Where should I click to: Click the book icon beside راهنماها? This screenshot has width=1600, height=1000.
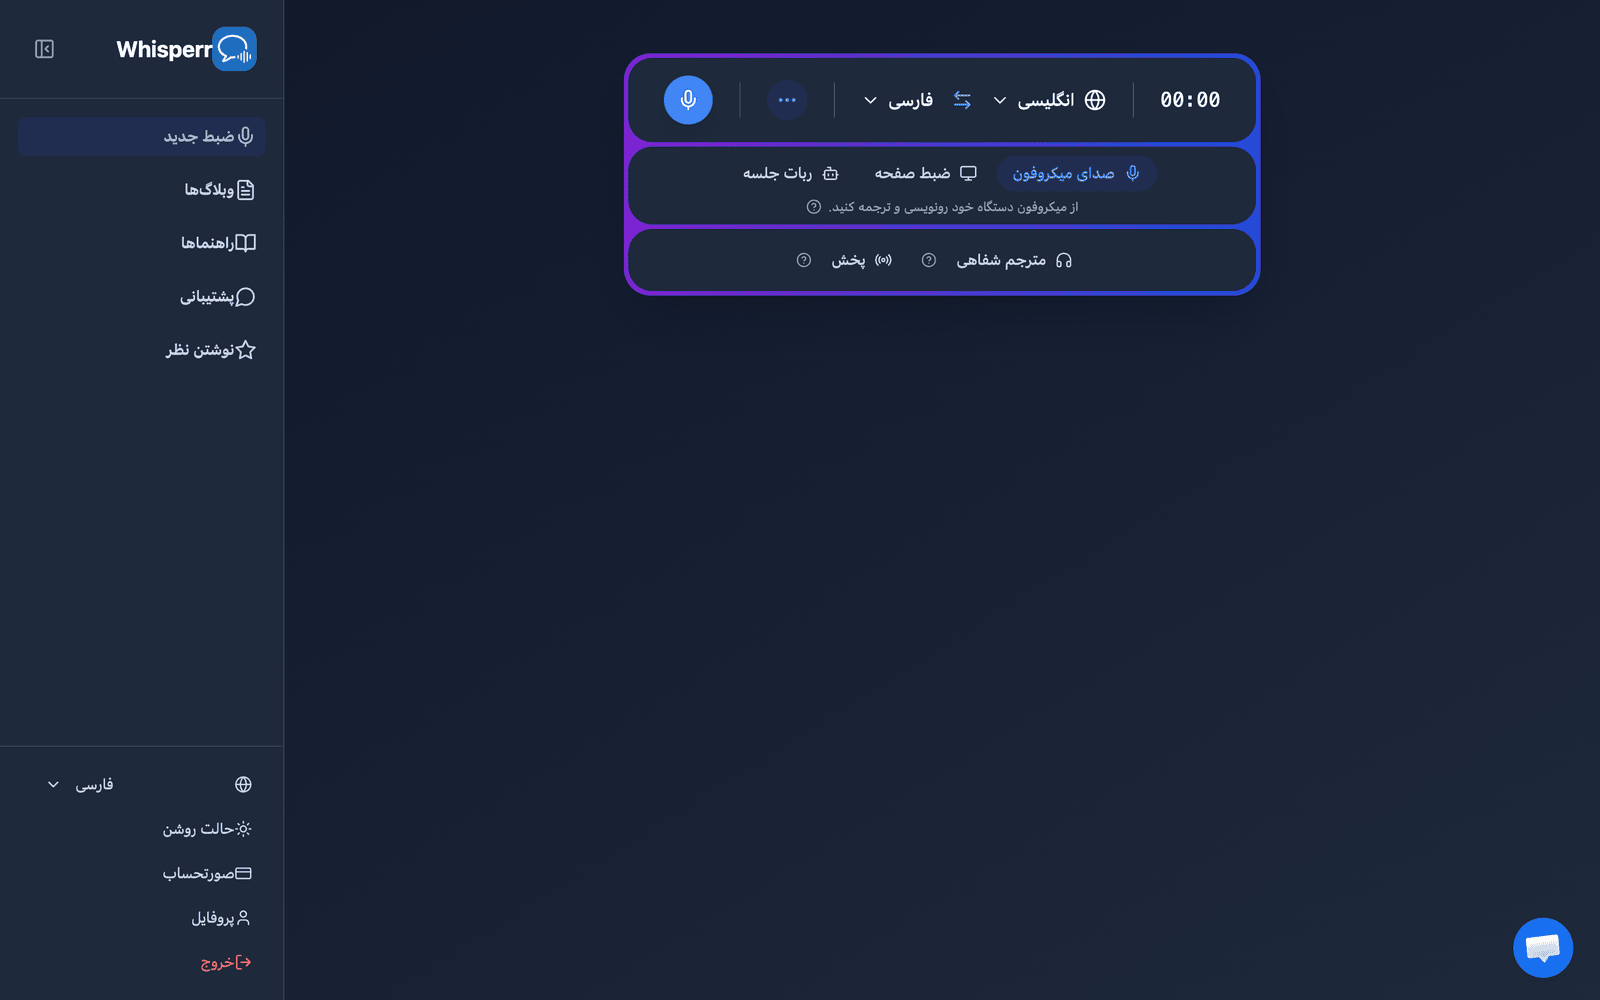click(246, 243)
